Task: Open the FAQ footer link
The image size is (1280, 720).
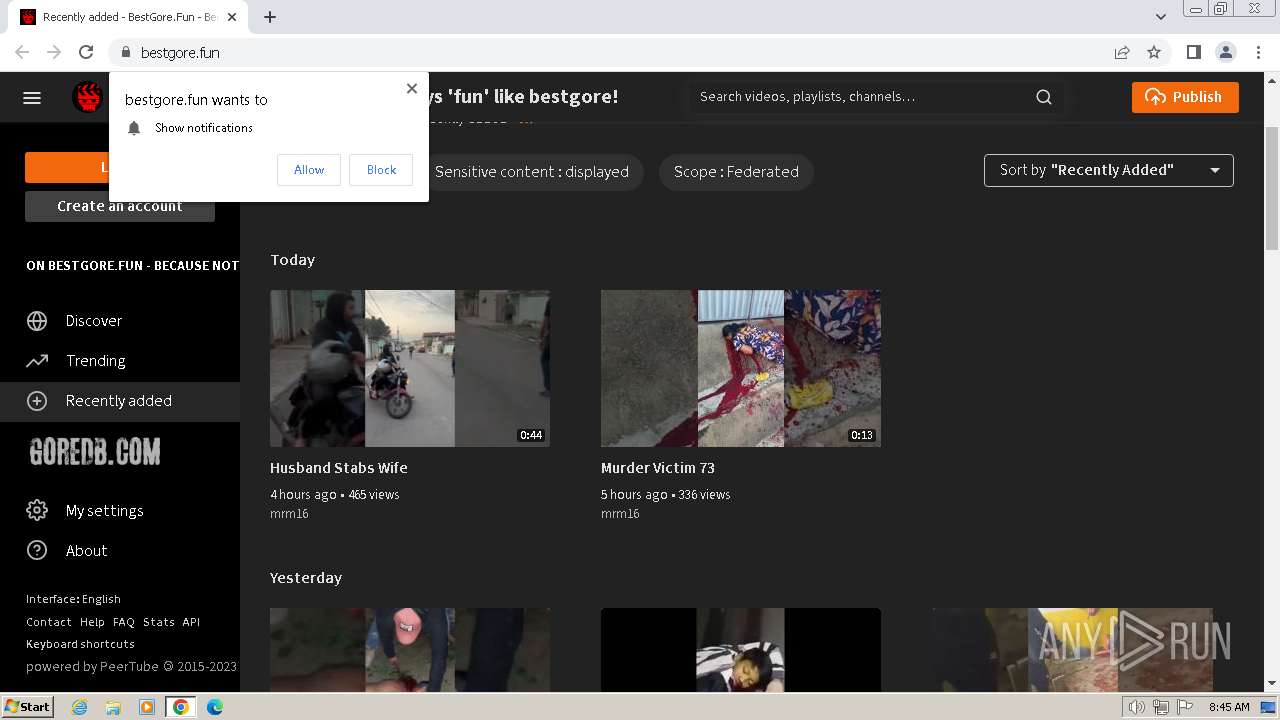Action: (x=124, y=622)
